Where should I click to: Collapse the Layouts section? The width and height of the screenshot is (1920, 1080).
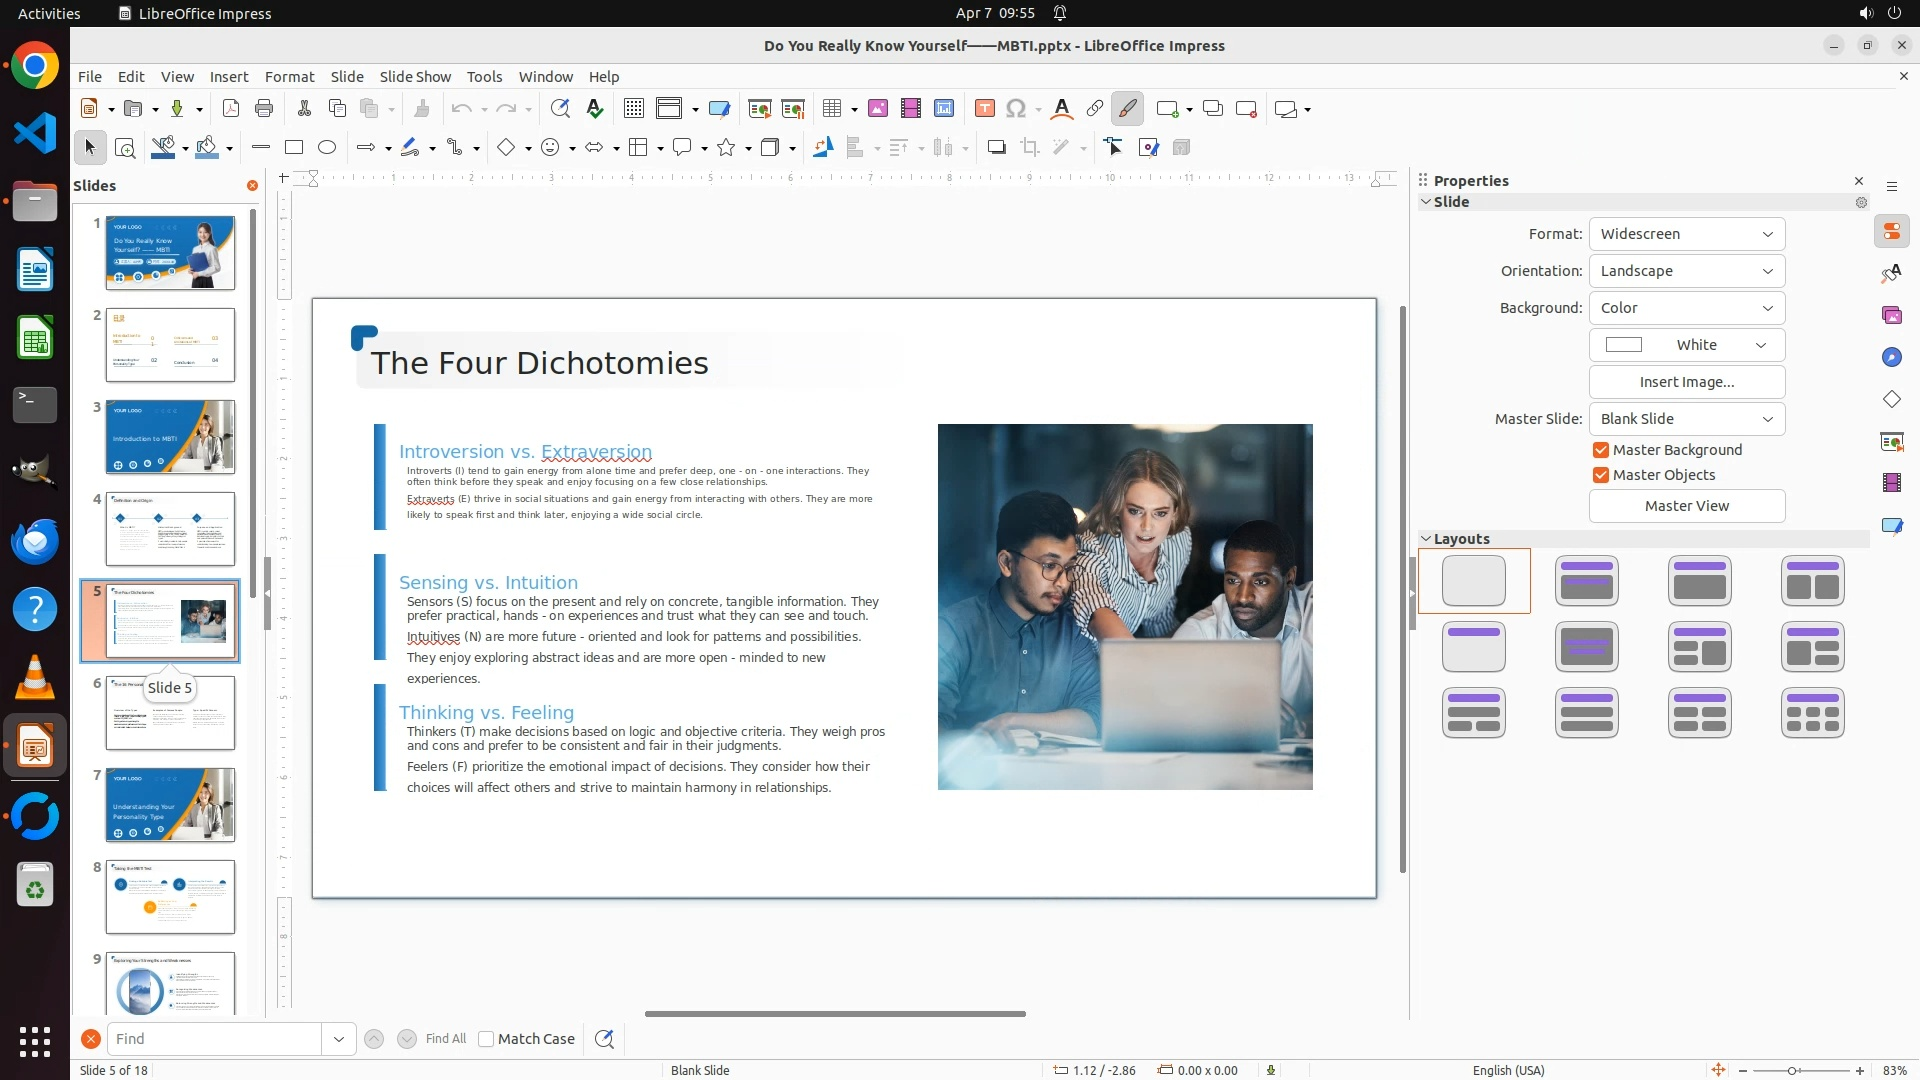coord(1426,539)
